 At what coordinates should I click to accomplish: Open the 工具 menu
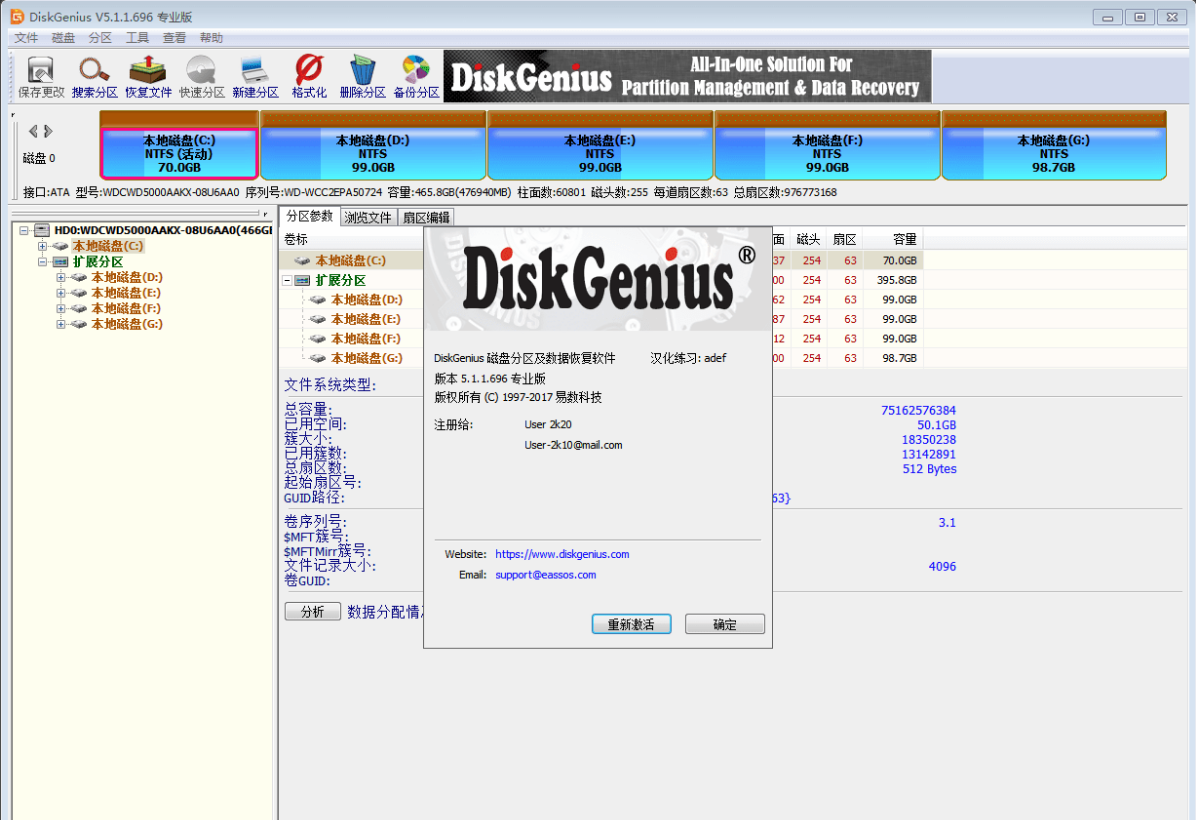click(x=137, y=38)
